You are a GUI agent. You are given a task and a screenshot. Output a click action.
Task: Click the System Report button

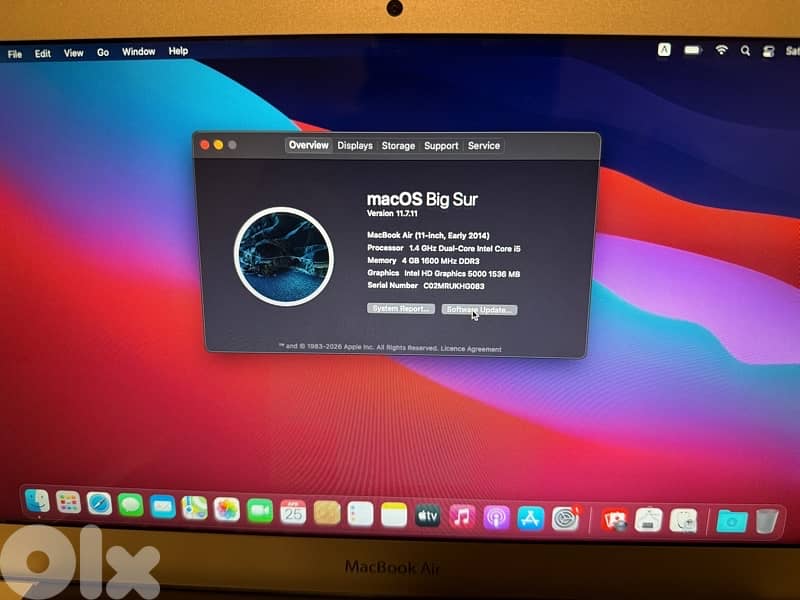point(401,309)
